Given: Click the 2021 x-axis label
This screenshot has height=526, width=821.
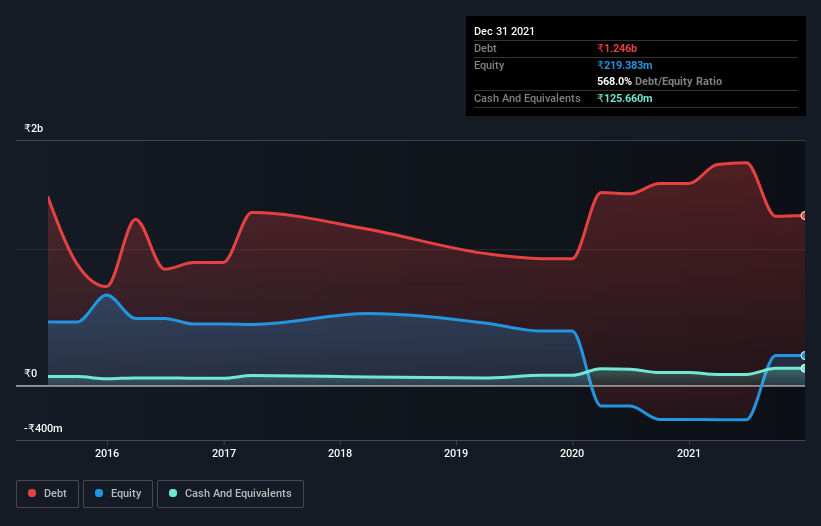Looking at the screenshot, I should [x=689, y=453].
